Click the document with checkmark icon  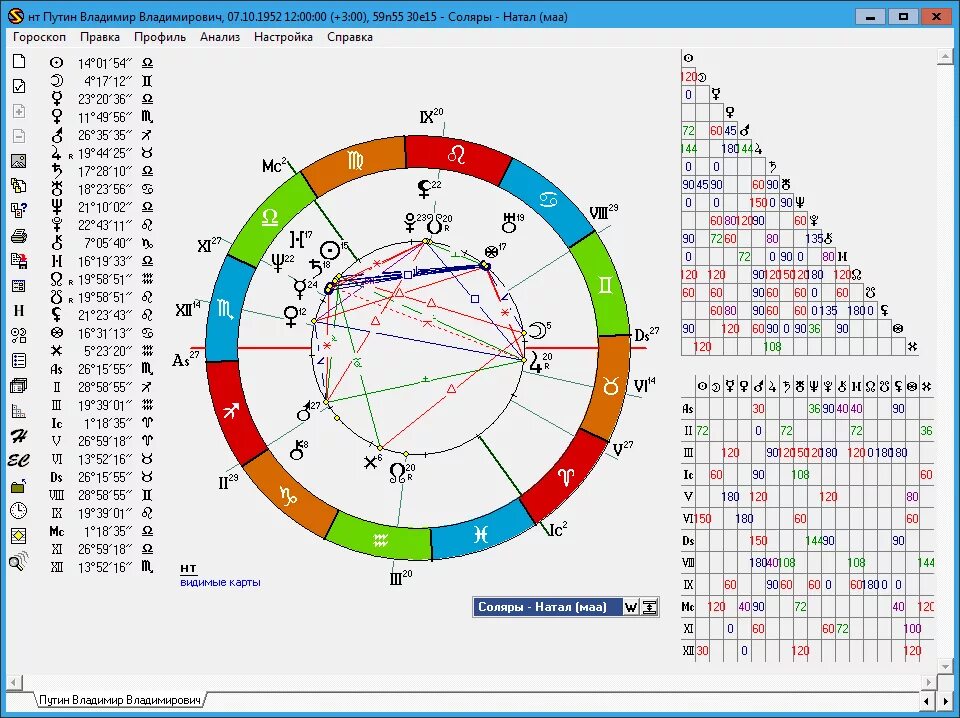(19, 86)
